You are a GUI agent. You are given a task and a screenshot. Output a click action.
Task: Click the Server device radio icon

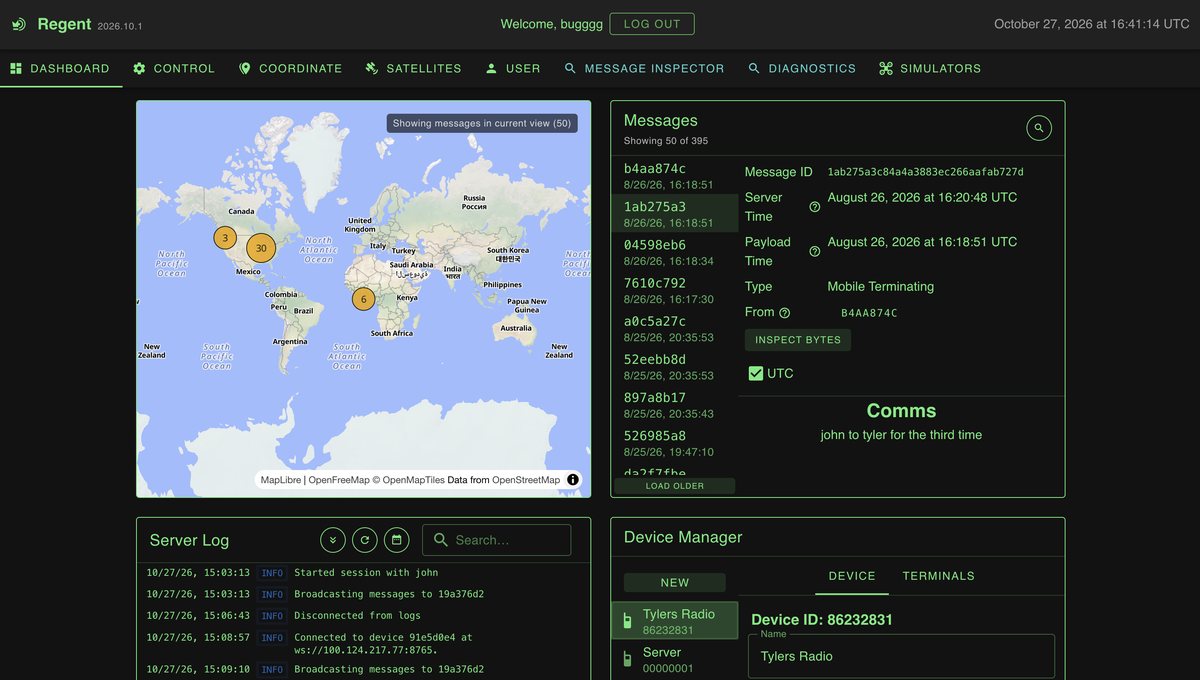[x=627, y=659]
